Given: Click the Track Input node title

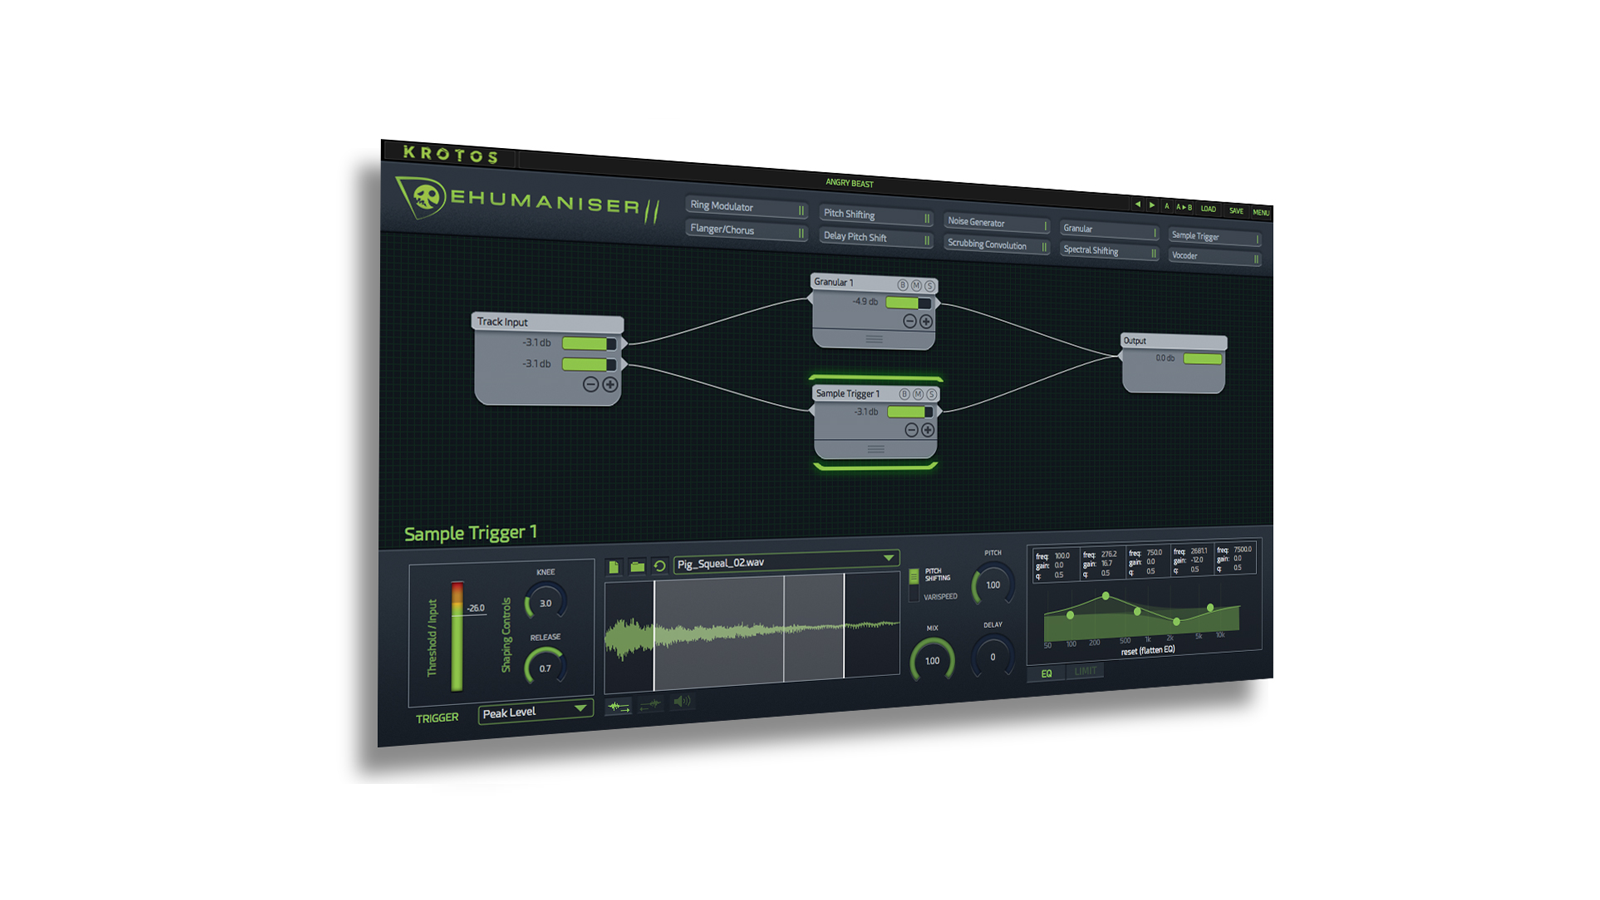Looking at the screenshot, I should pyautogui.click(x=503, y=322).
